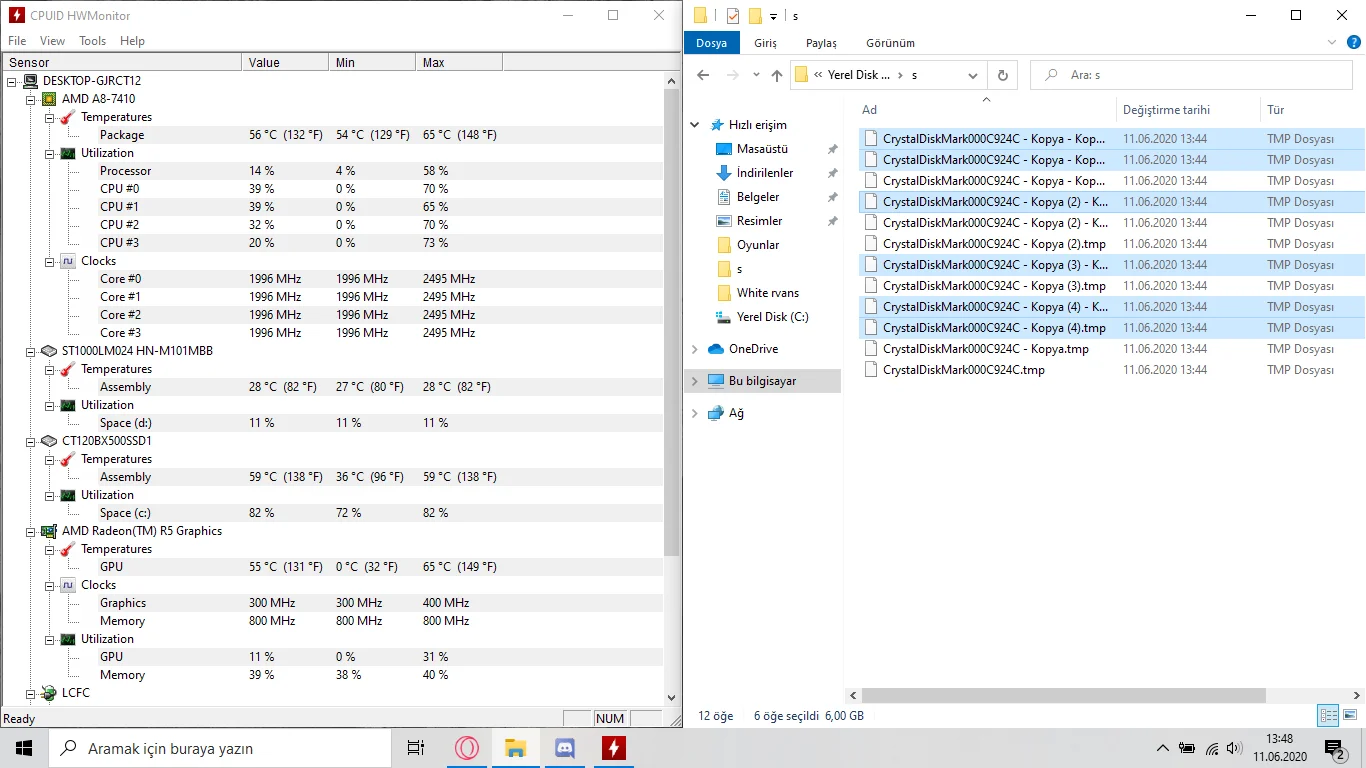Collapse the AMD A8-7410 node
Viewport: 1366px width, 768px height.
pos(31,99)
